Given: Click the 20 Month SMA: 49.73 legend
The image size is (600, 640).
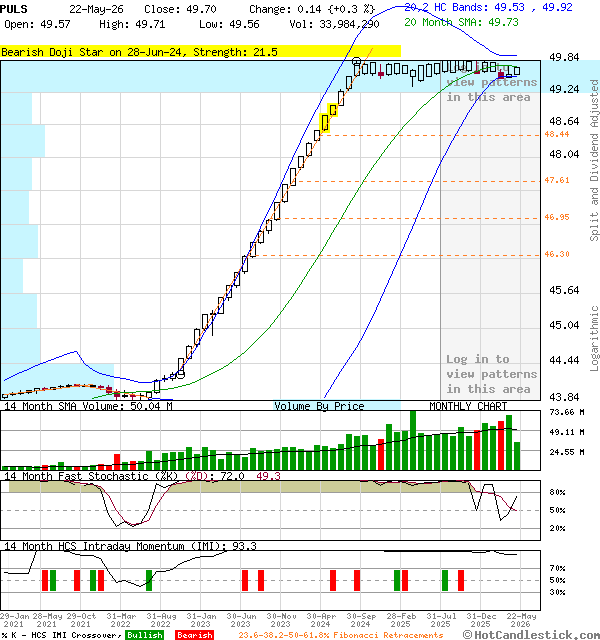Looking at the screenshot, I should [461, 22].
